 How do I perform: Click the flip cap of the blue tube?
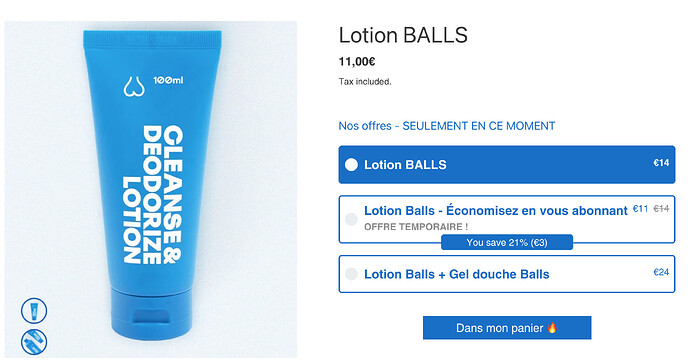click(x=151, y=314)
